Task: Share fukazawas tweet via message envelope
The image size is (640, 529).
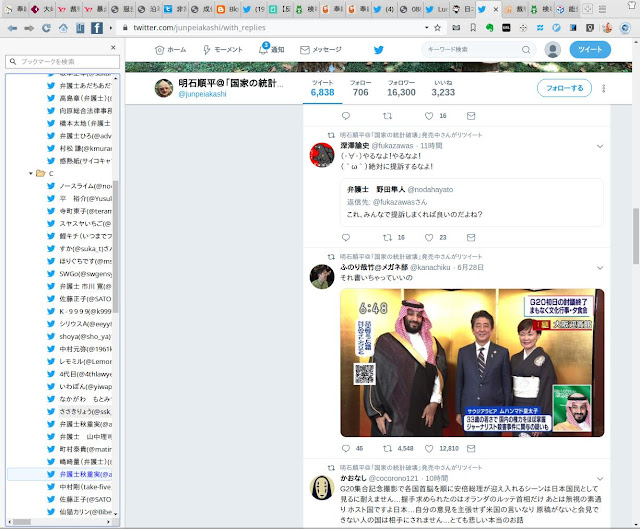Action: pos(471,238)
